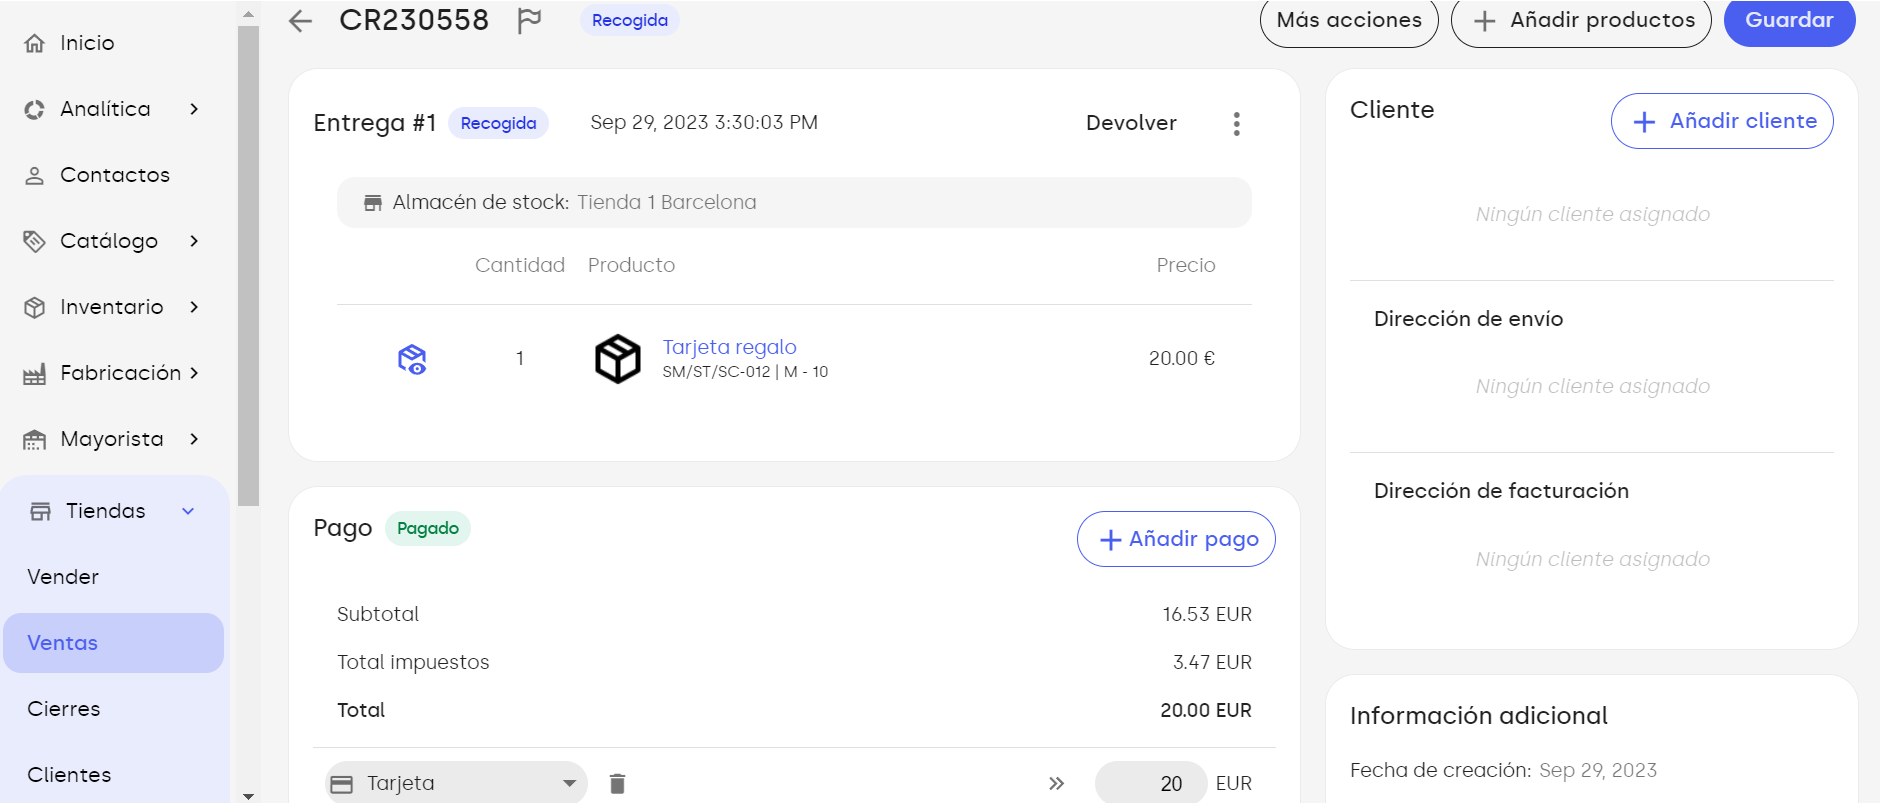Click the Recogida status badge in header
Image resolution: width=1880 pixels, height=803 pixels.
pos(630,20)
